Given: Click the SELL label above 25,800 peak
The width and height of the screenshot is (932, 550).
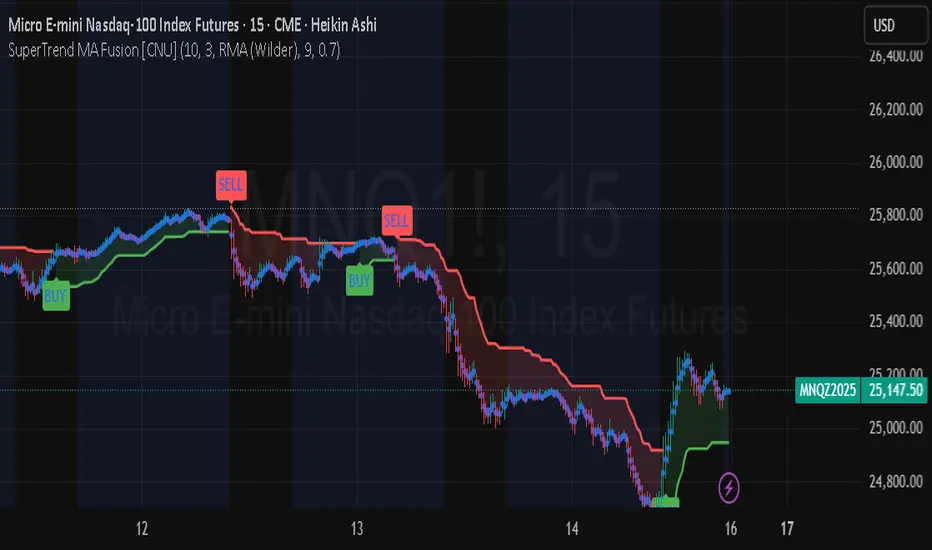Looking at the screenshot, I should pos(231,185).
